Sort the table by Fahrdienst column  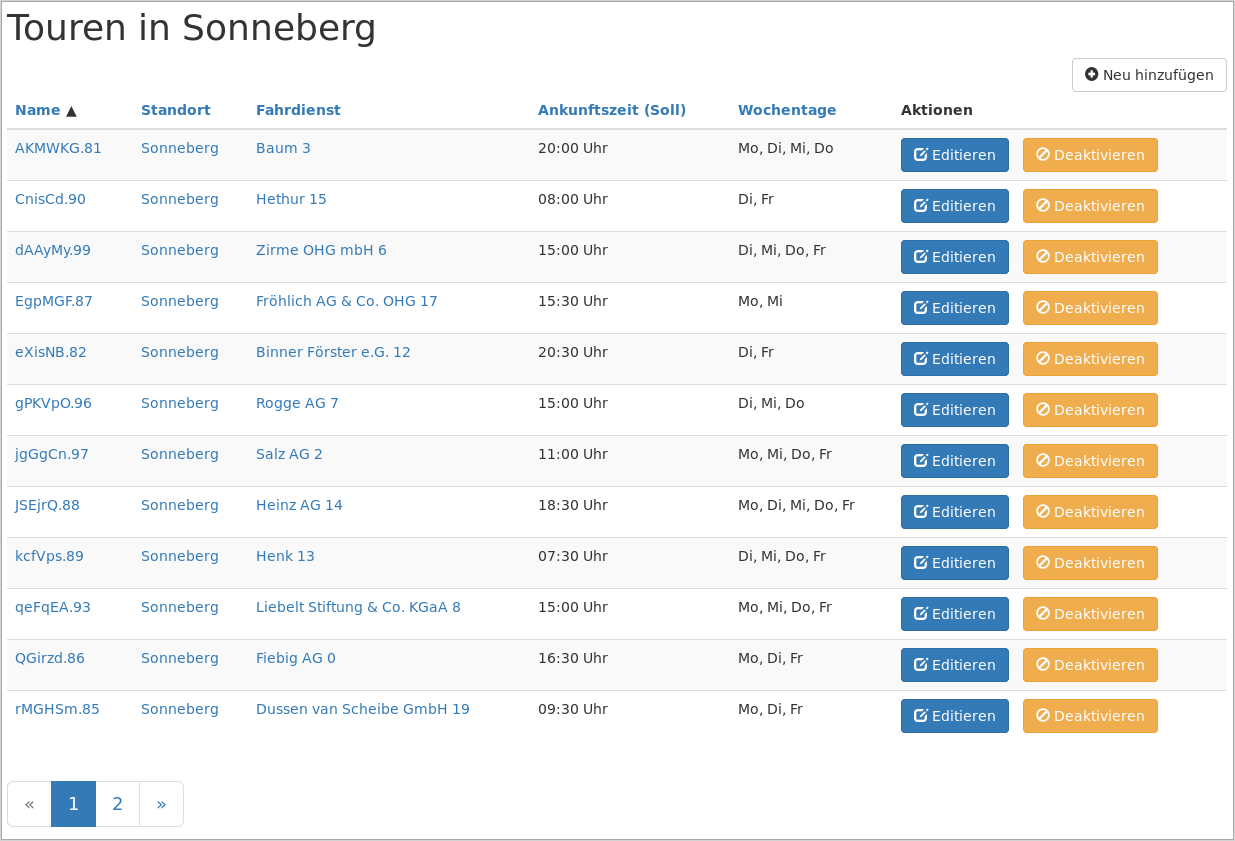298,110
